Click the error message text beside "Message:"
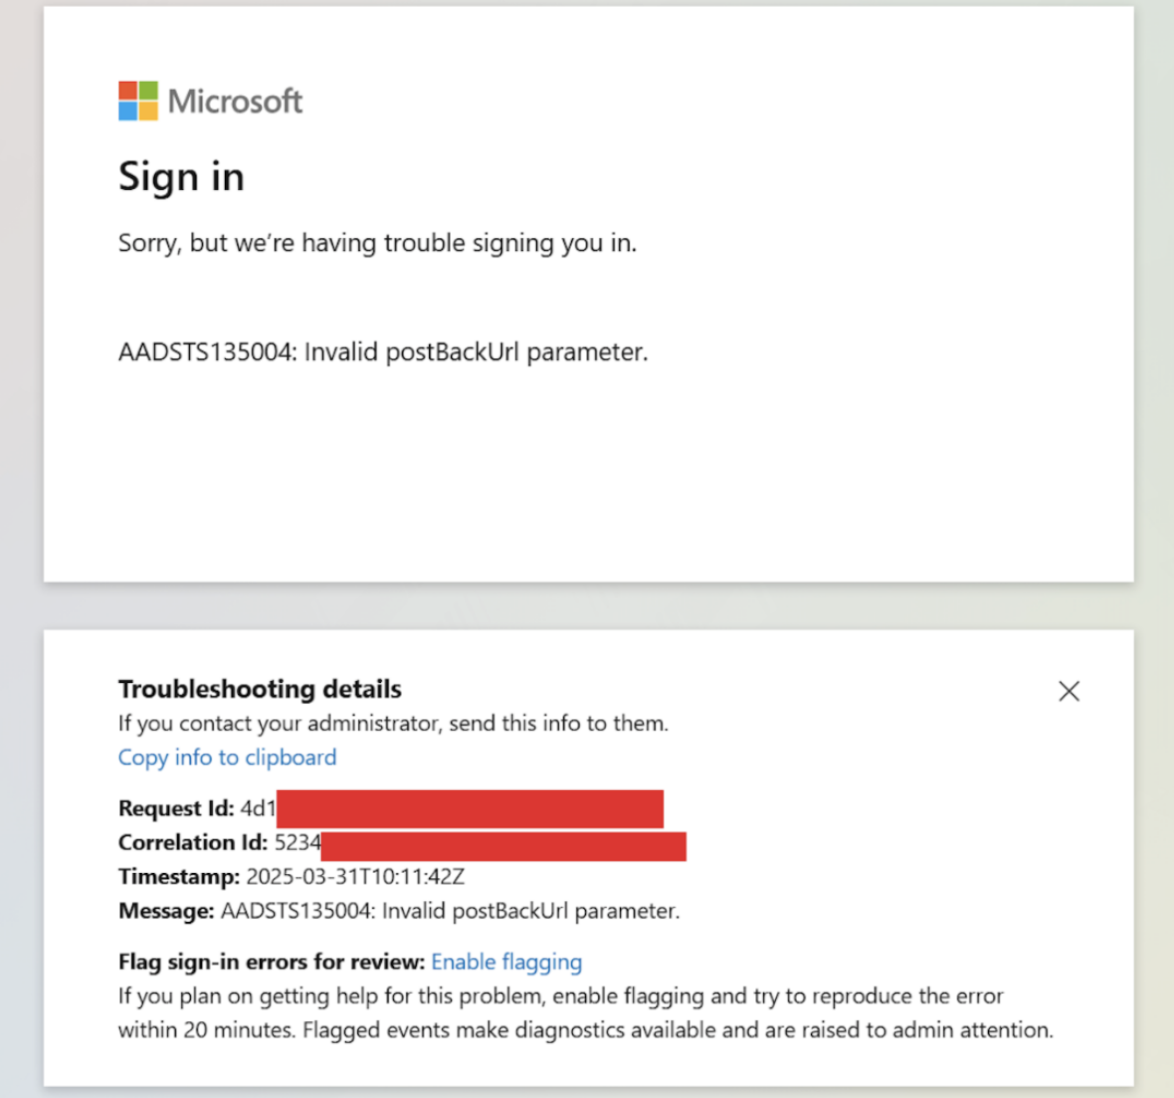1174x1098 pixels. tap(450, 911)
